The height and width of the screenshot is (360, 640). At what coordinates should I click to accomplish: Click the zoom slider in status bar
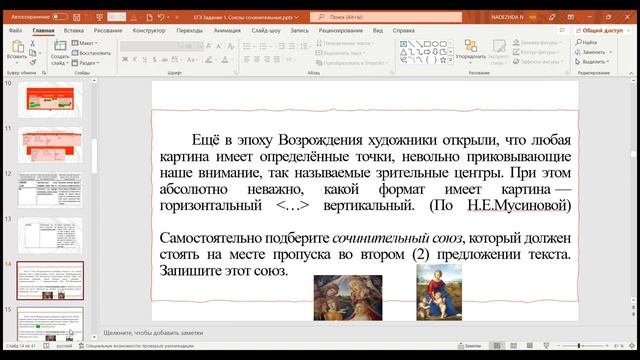point(582,346)
